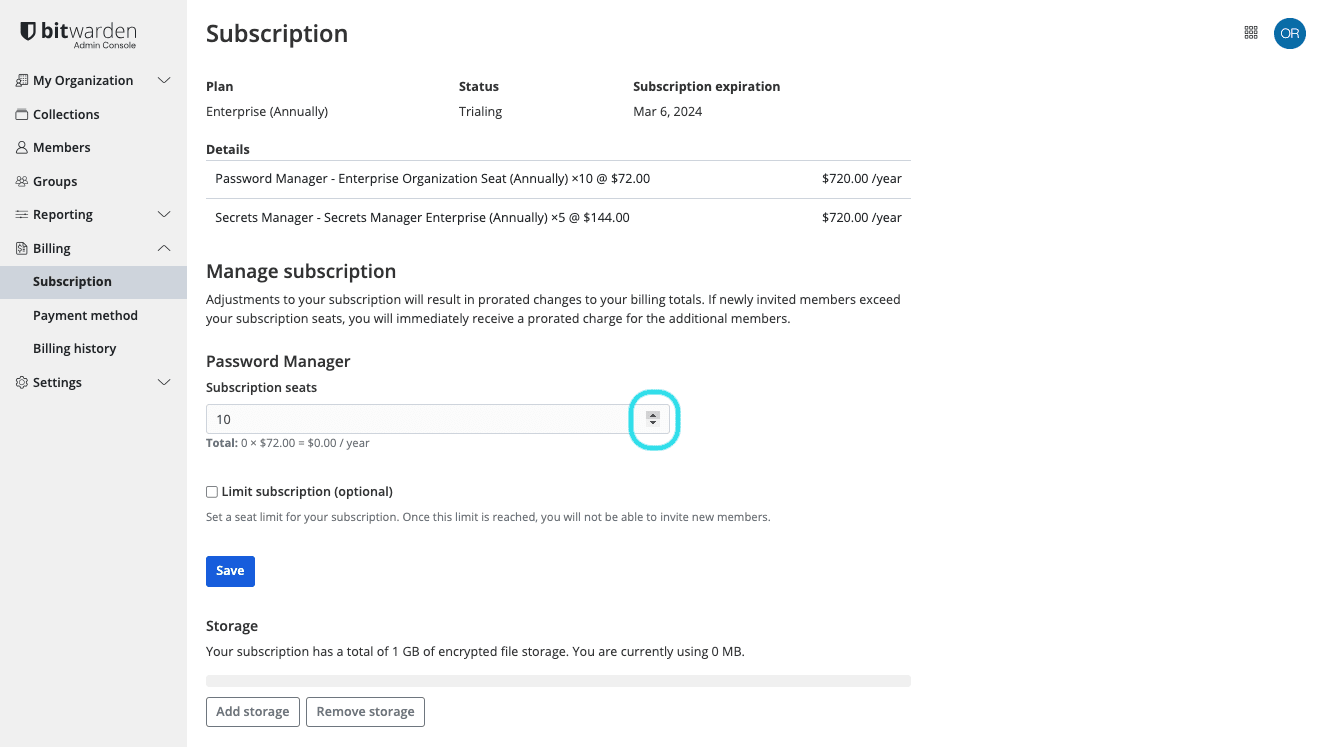The height and width of the screenshot is (747, 1329).
Task: Click the Bitwarden shield logo
Action: tap(28, 32)
